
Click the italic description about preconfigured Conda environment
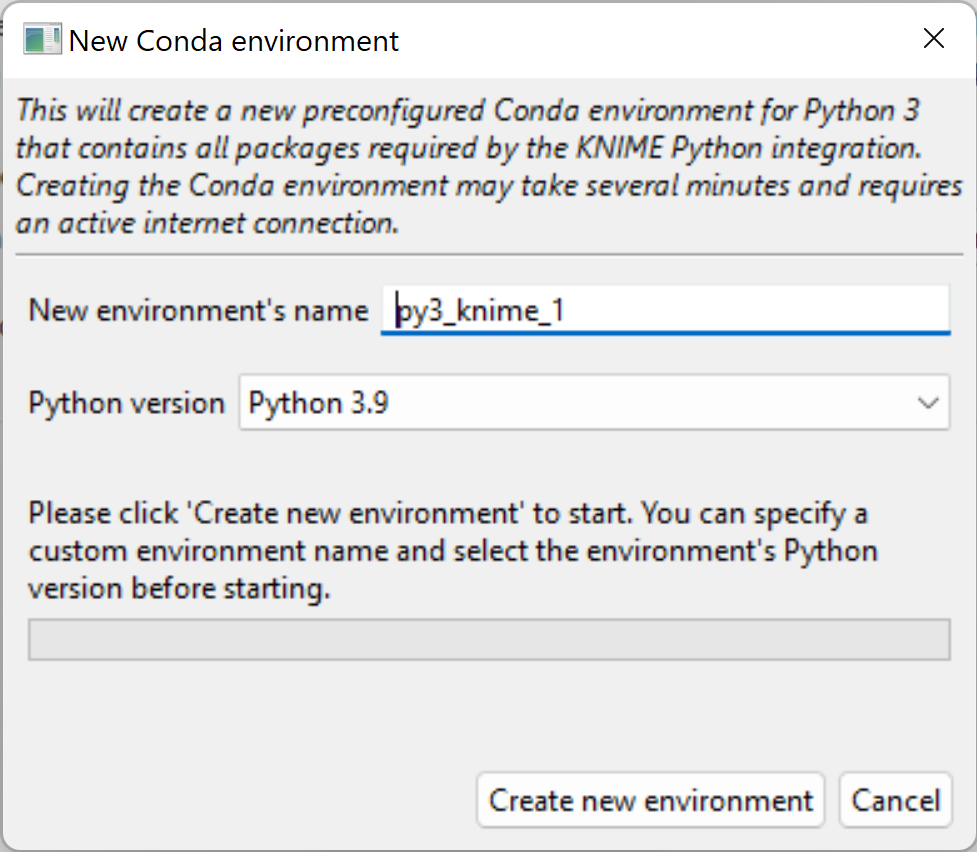489,167
